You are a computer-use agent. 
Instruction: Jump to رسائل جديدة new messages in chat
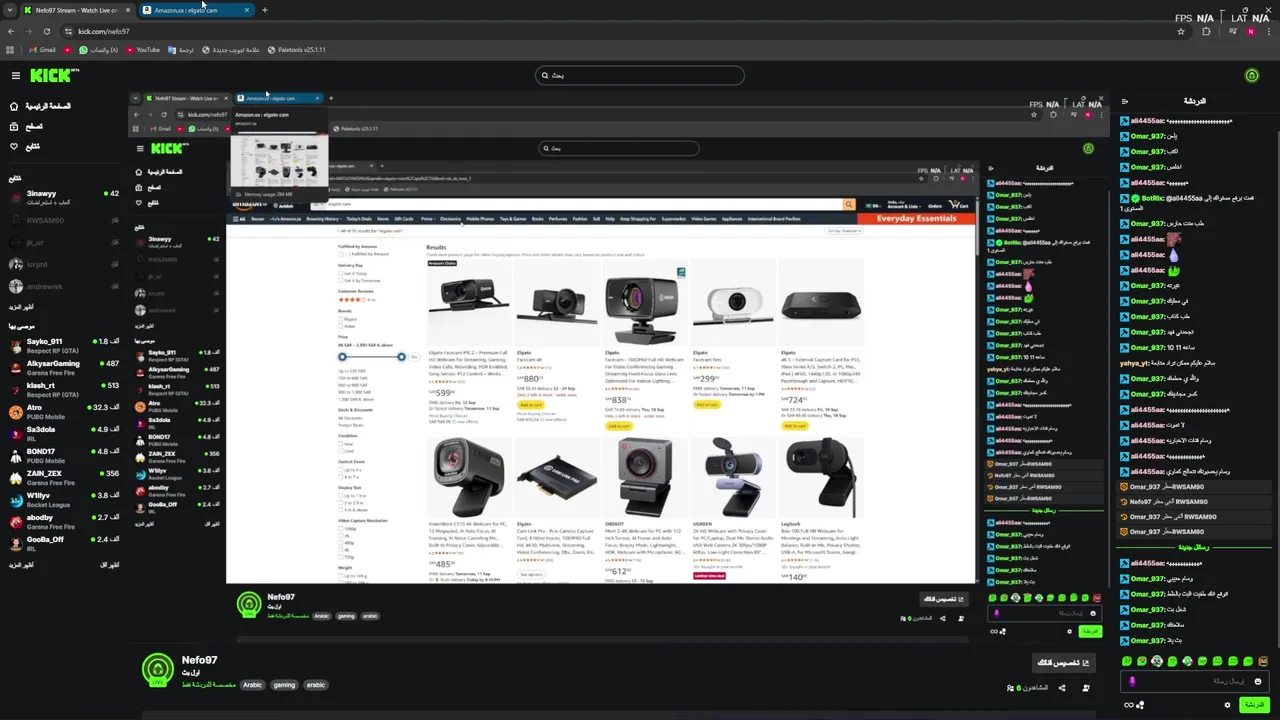click(x=1193, y=547)
